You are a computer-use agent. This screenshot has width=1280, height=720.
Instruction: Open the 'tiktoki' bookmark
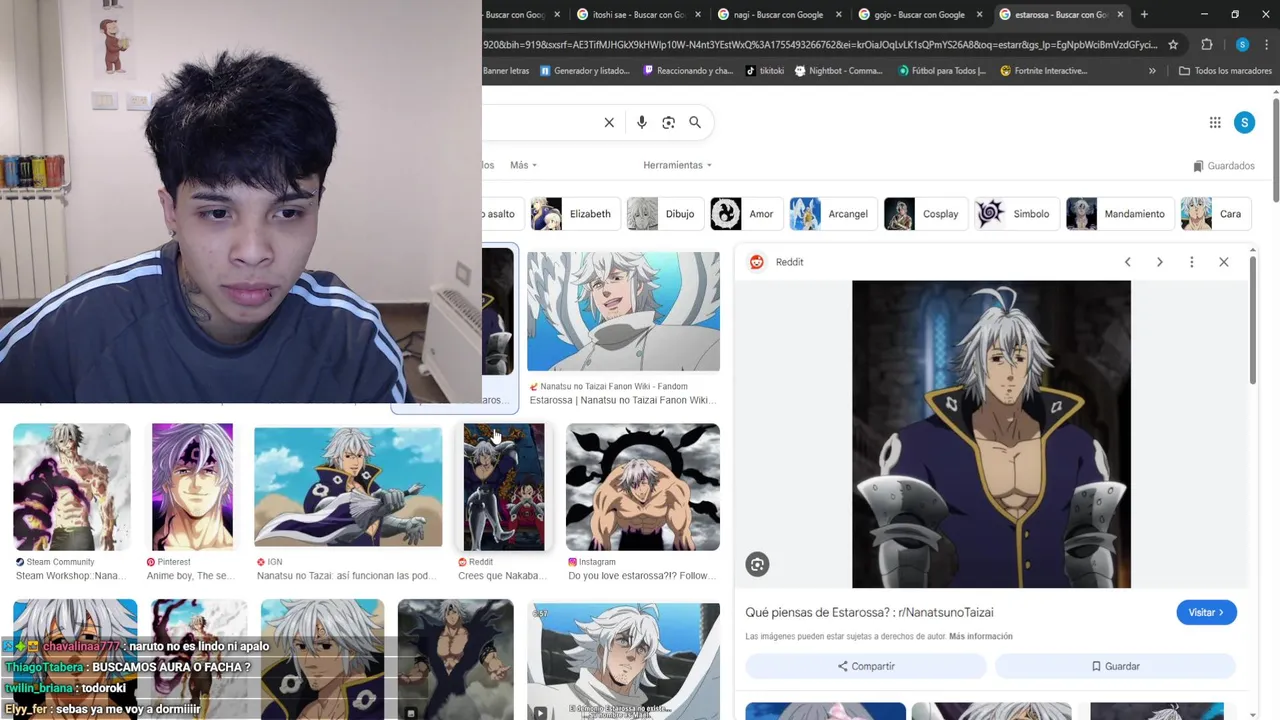click(x=765, y=71)
